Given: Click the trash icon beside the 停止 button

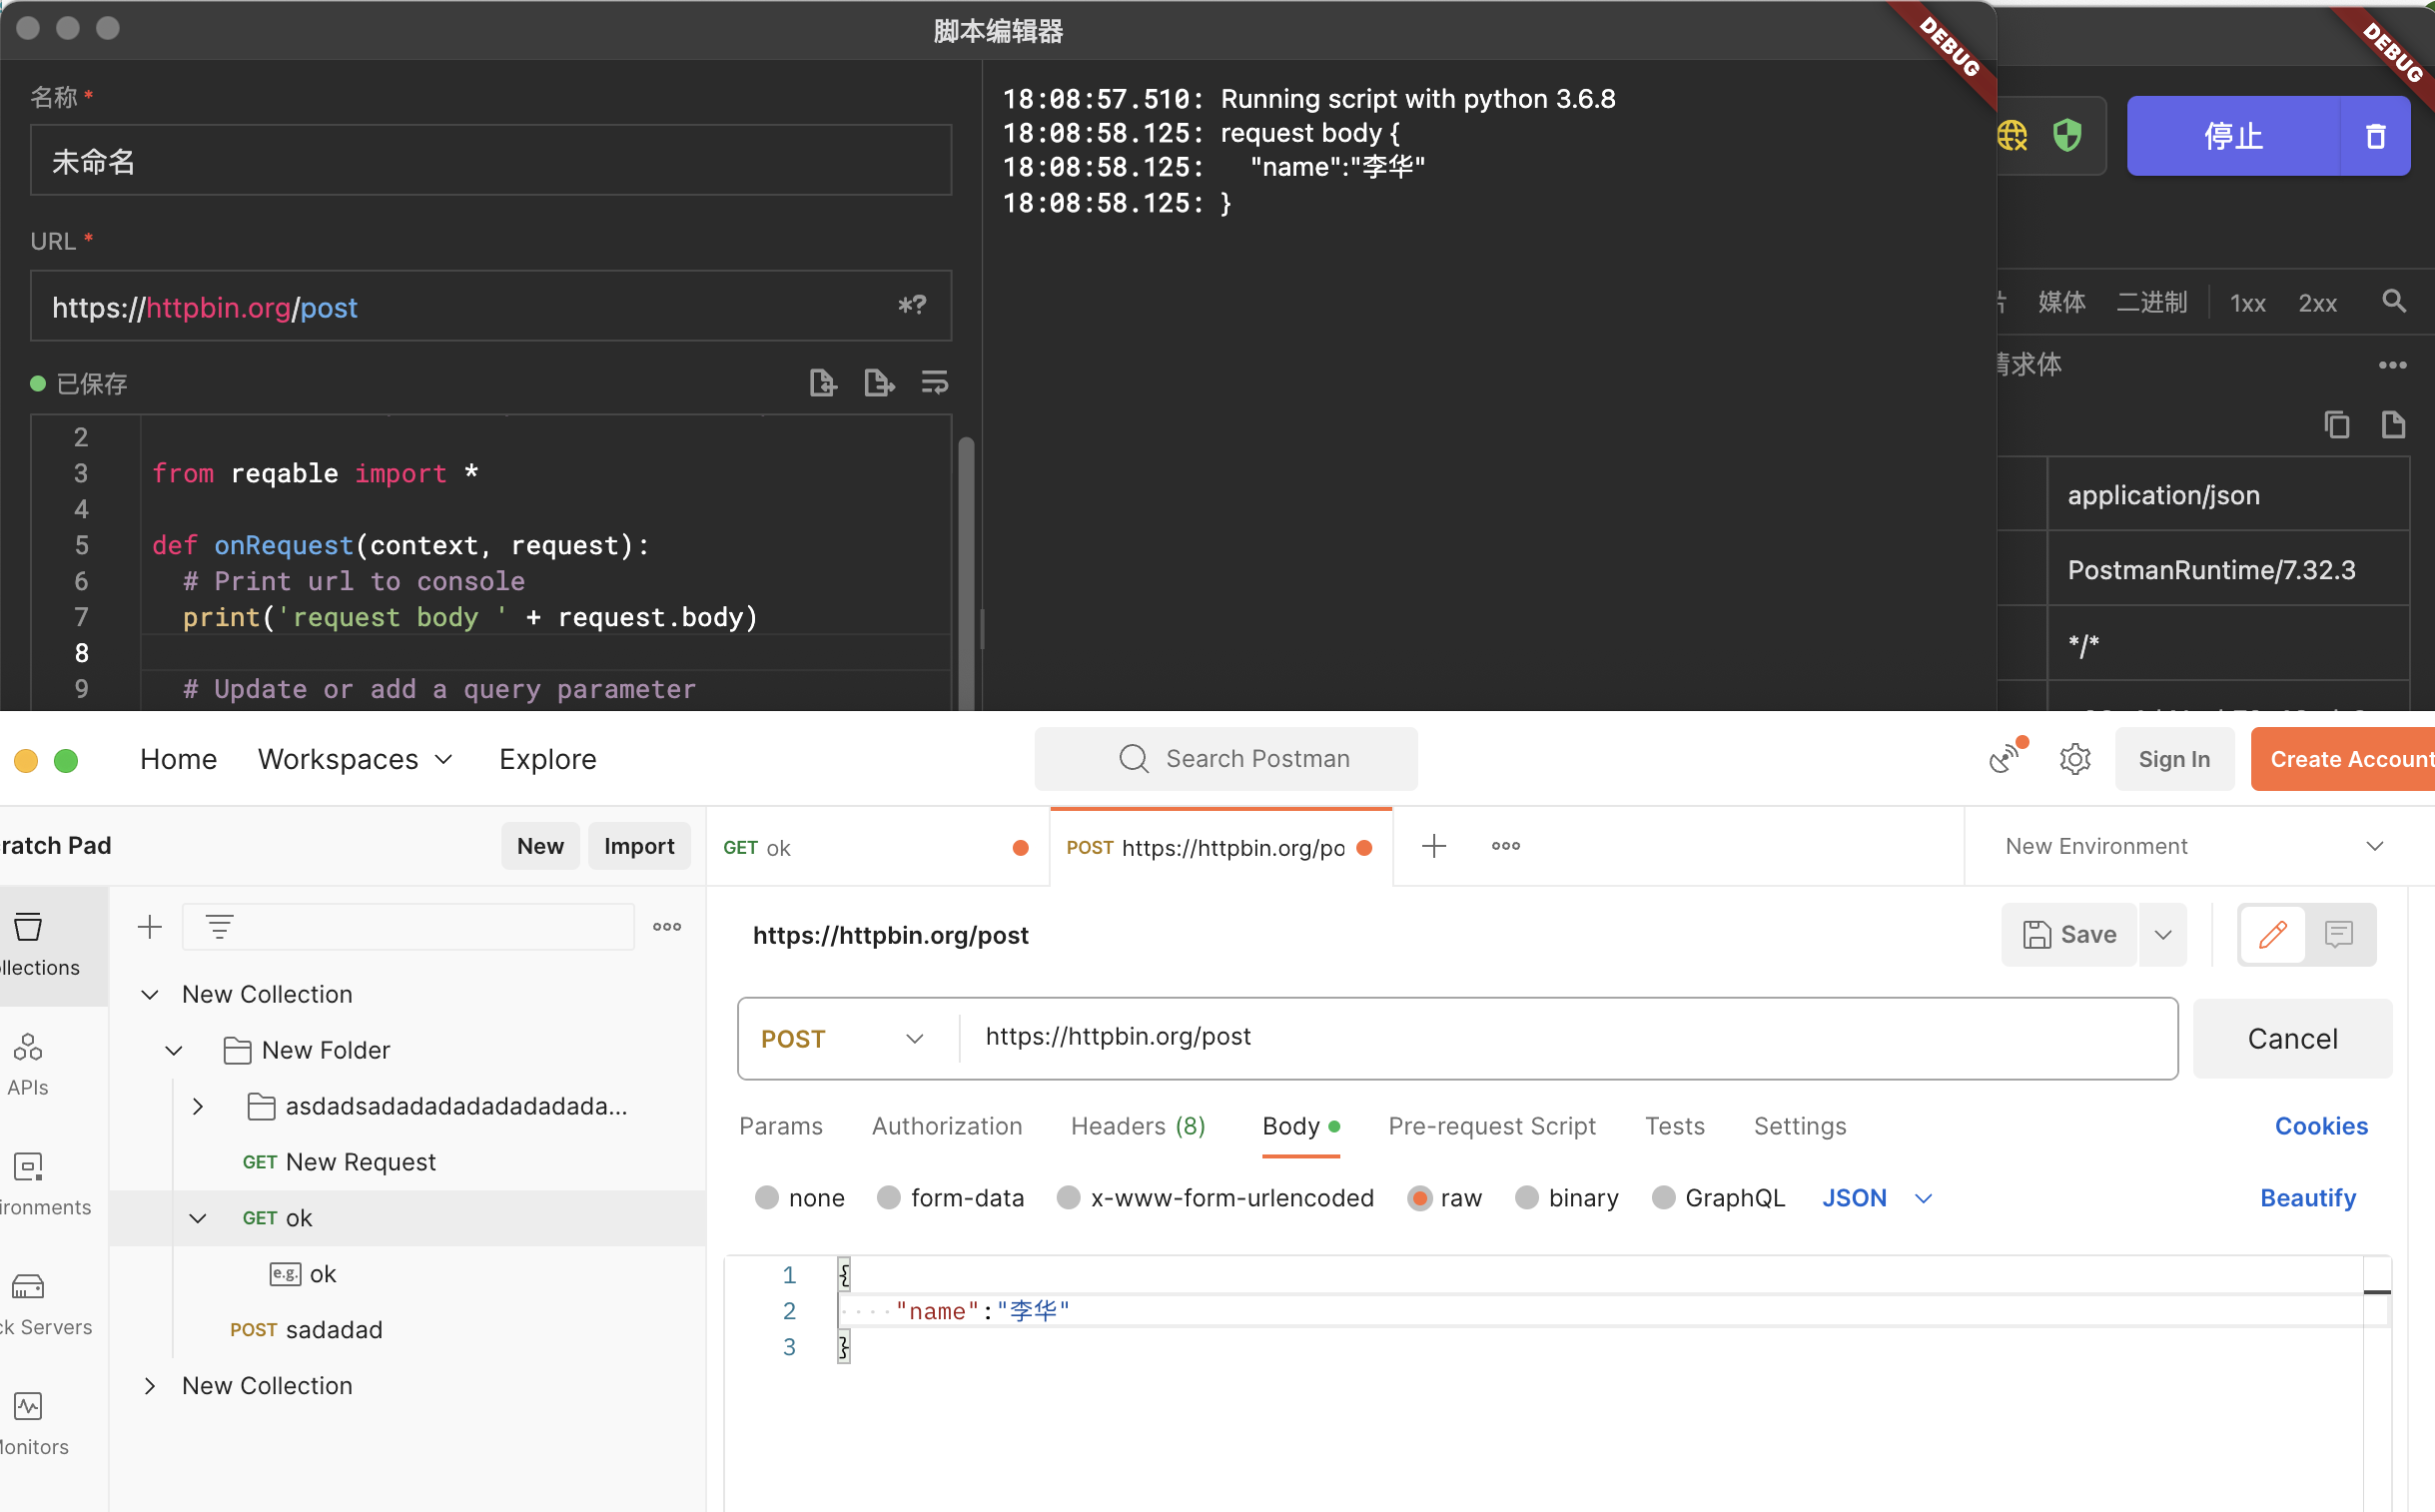Looking at the screenshot, I should tap(2375, 136).
